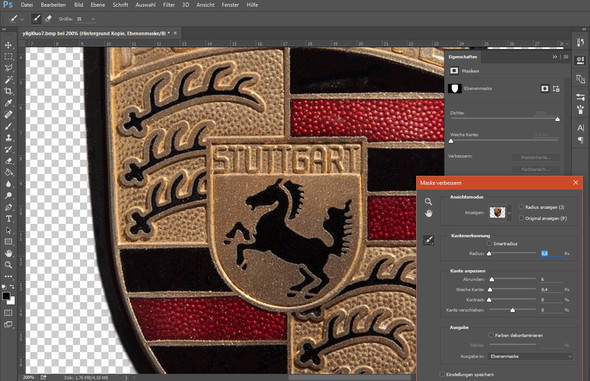Open the tool preset dropdown arrow in options bar

click(x=22, y=19)
